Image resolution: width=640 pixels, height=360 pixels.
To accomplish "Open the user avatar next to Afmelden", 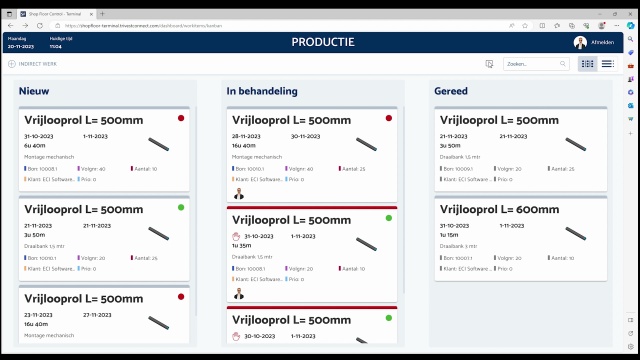I will (580, 42).
